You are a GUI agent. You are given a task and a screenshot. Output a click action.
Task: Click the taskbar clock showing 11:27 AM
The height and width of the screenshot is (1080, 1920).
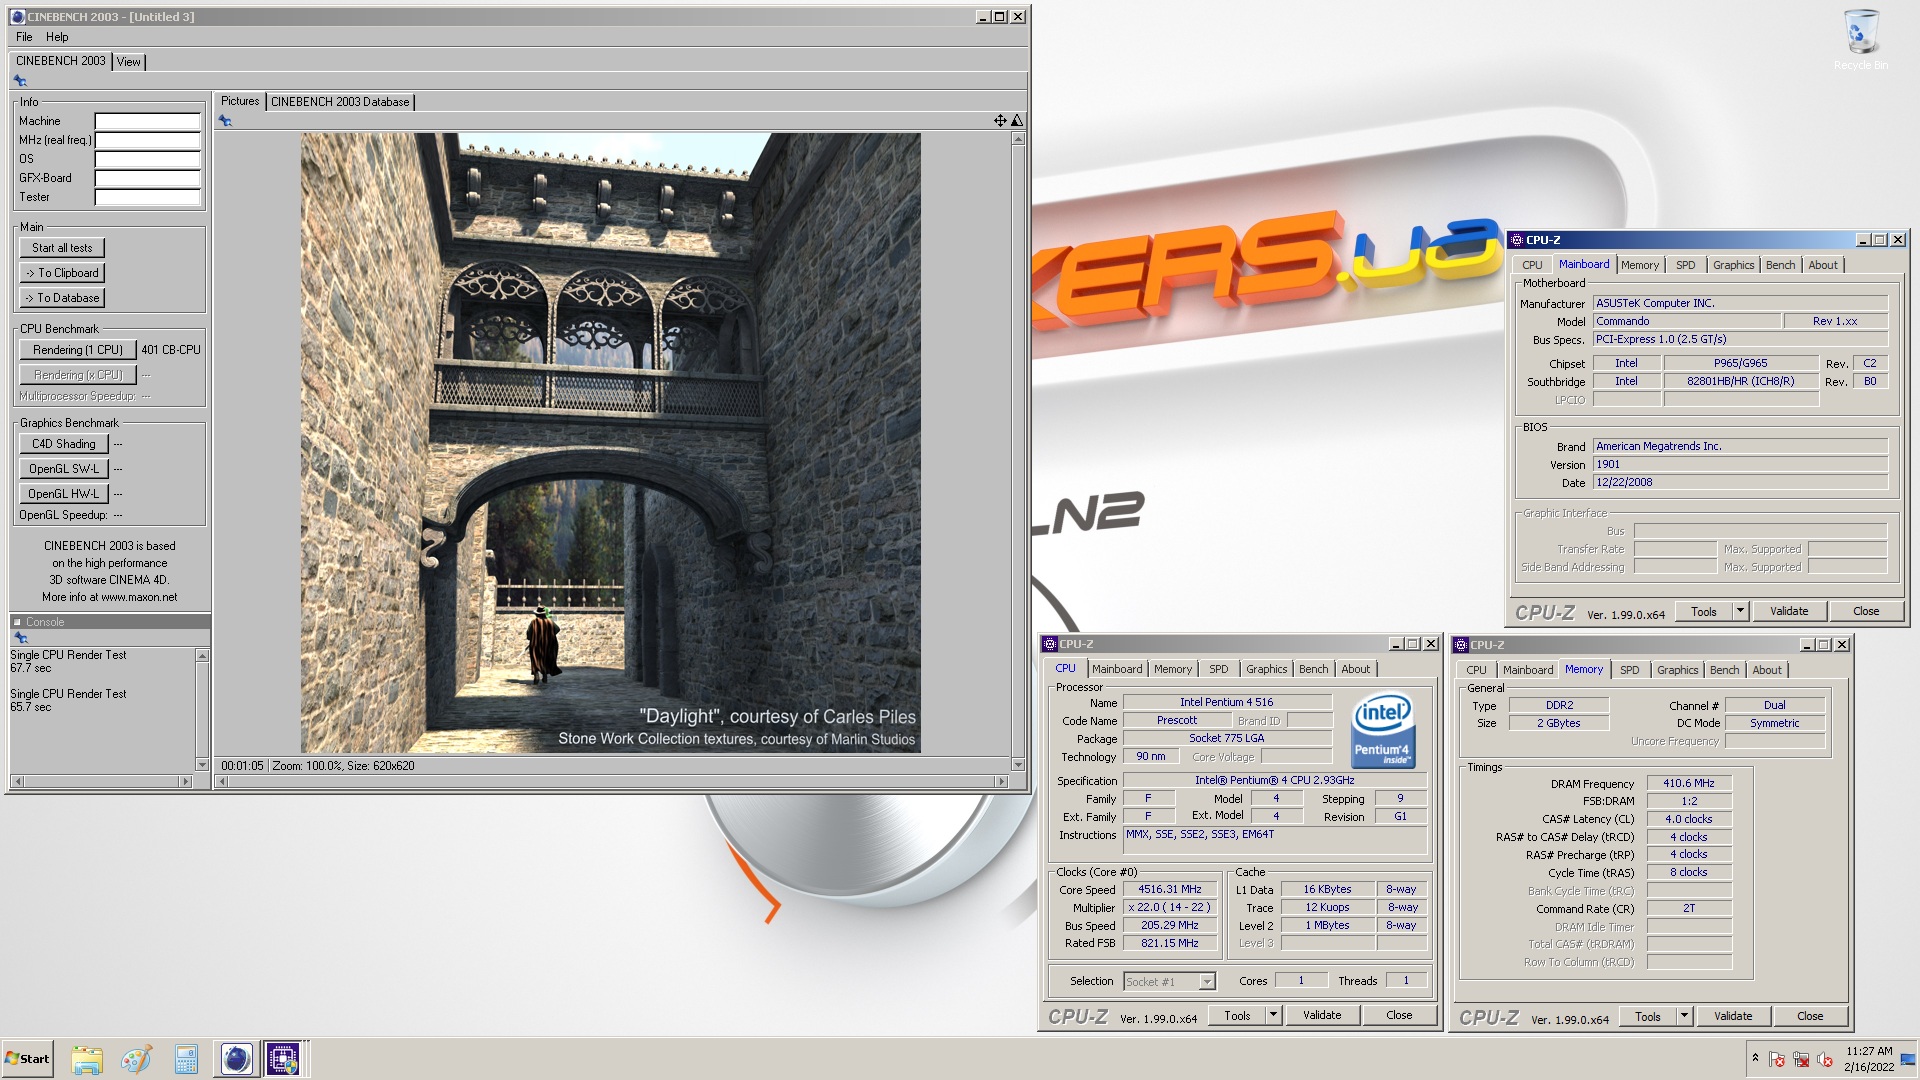pos(1869,1059)
